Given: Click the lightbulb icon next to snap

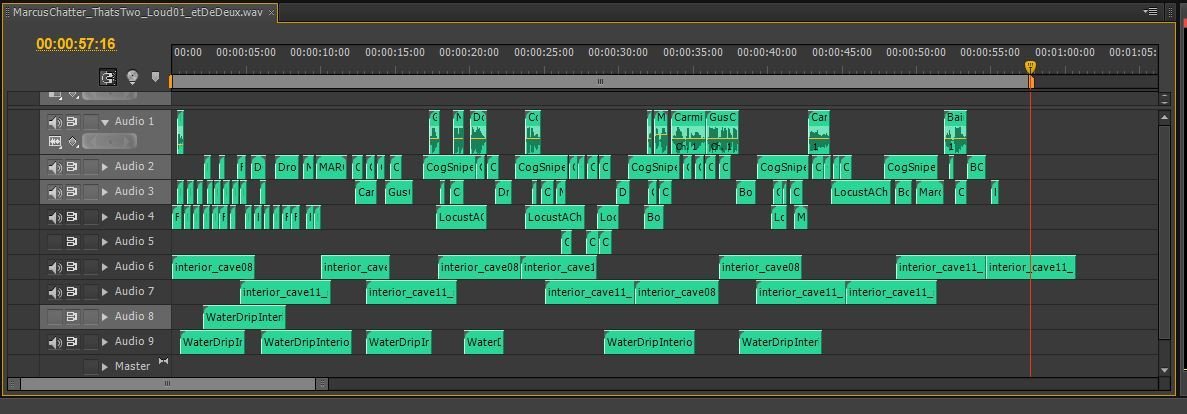Looking at the screenshot, I should [x=132, y=77].
